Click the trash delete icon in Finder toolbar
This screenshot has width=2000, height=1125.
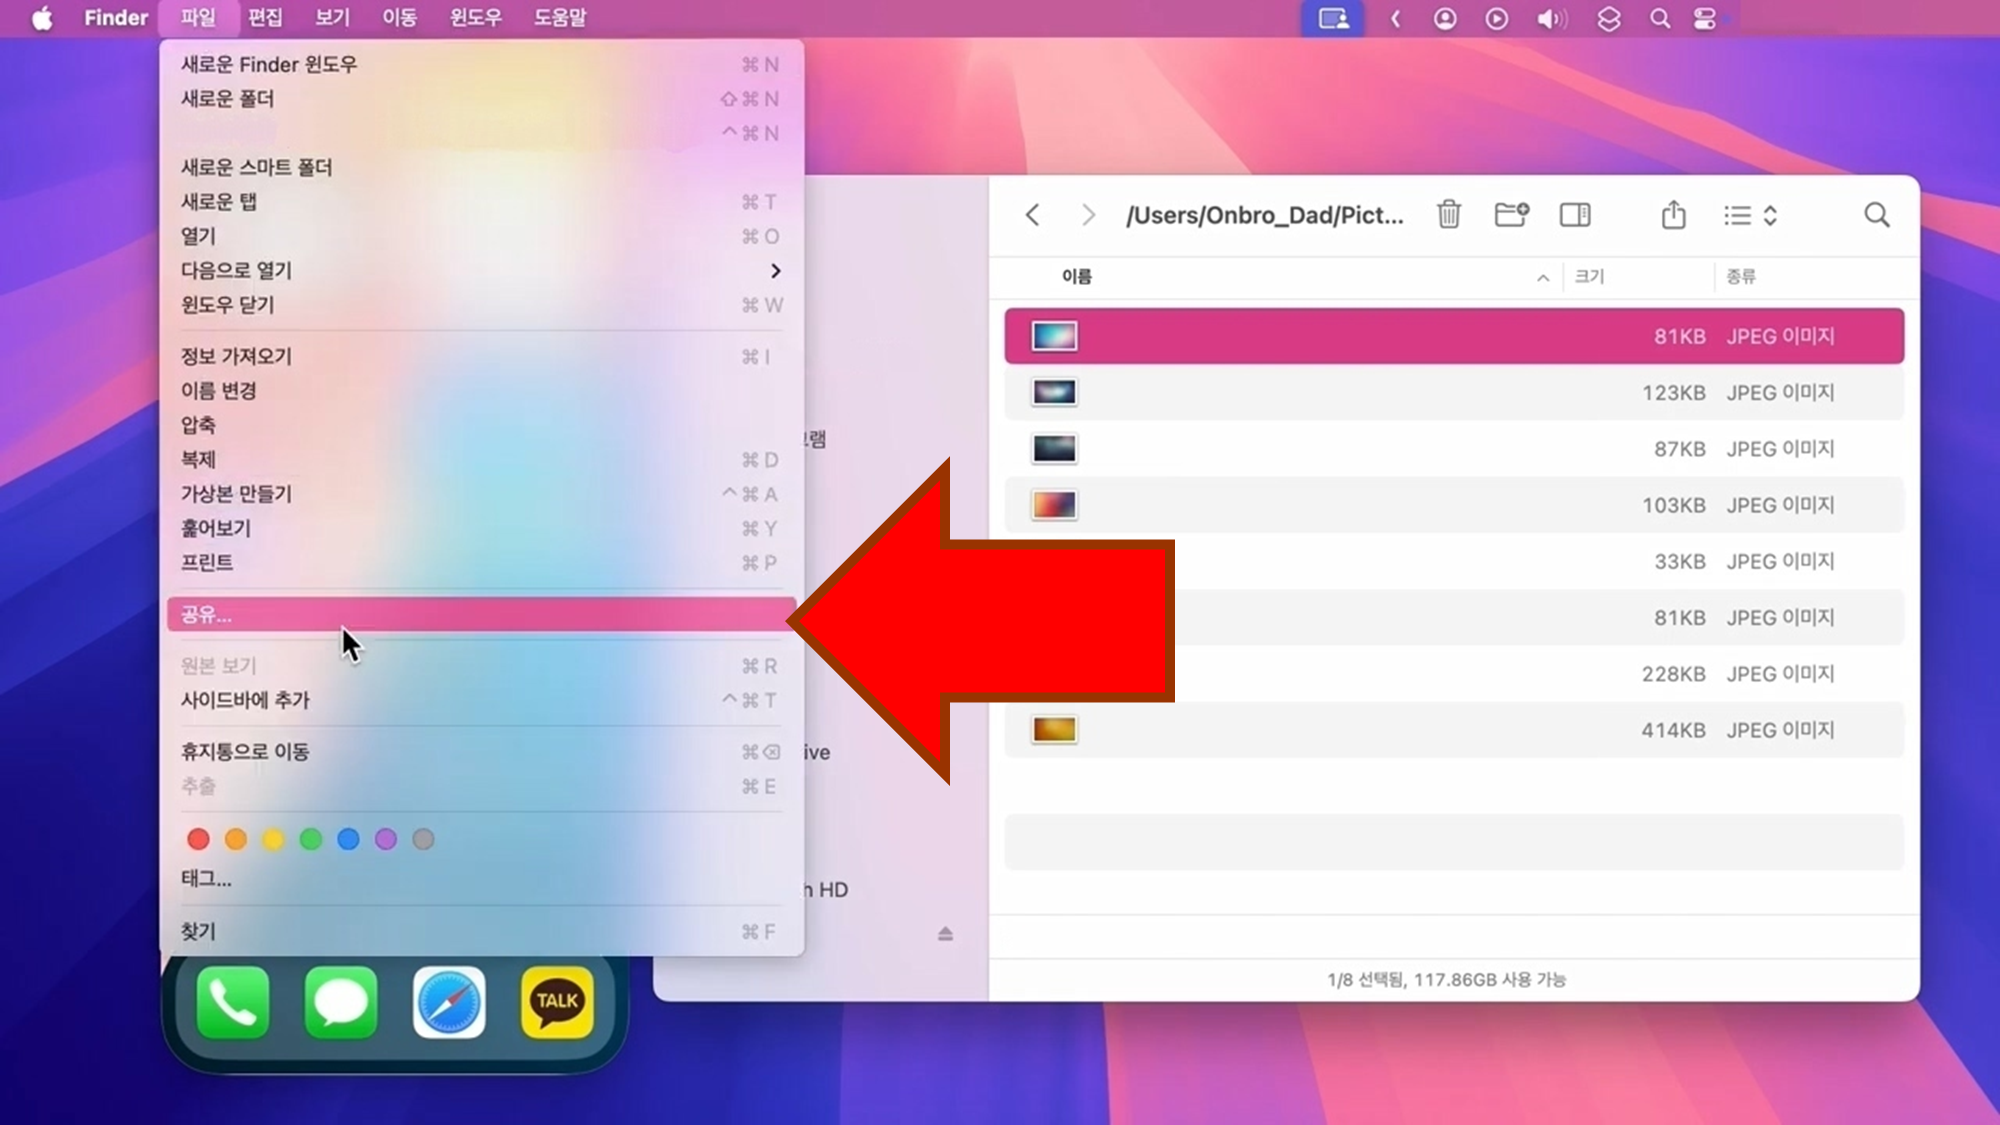[x=1448, y=215]
